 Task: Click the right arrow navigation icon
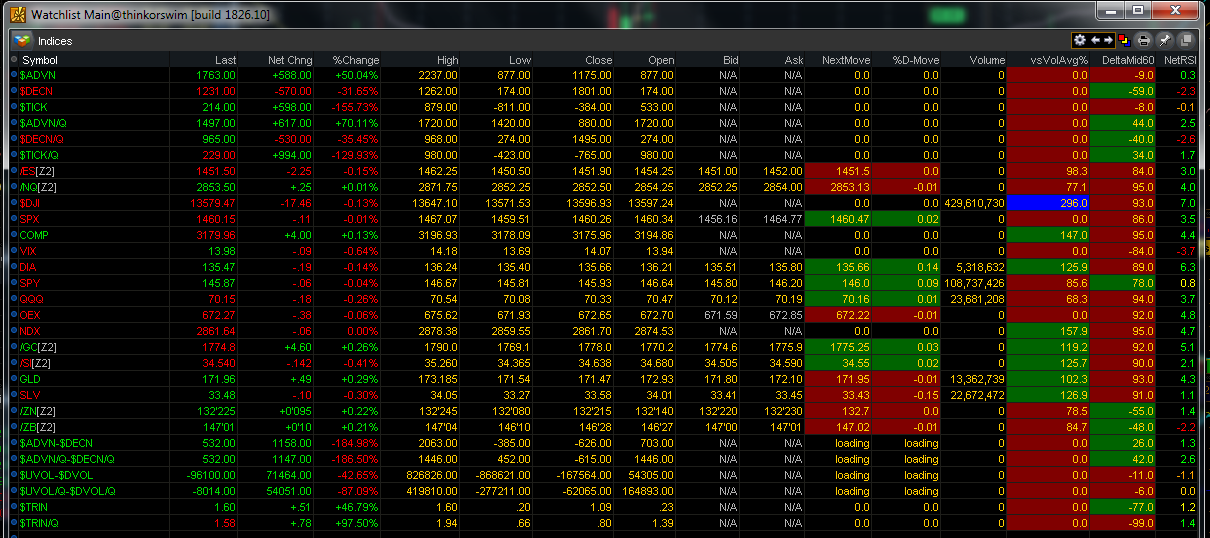point(1108,41)
